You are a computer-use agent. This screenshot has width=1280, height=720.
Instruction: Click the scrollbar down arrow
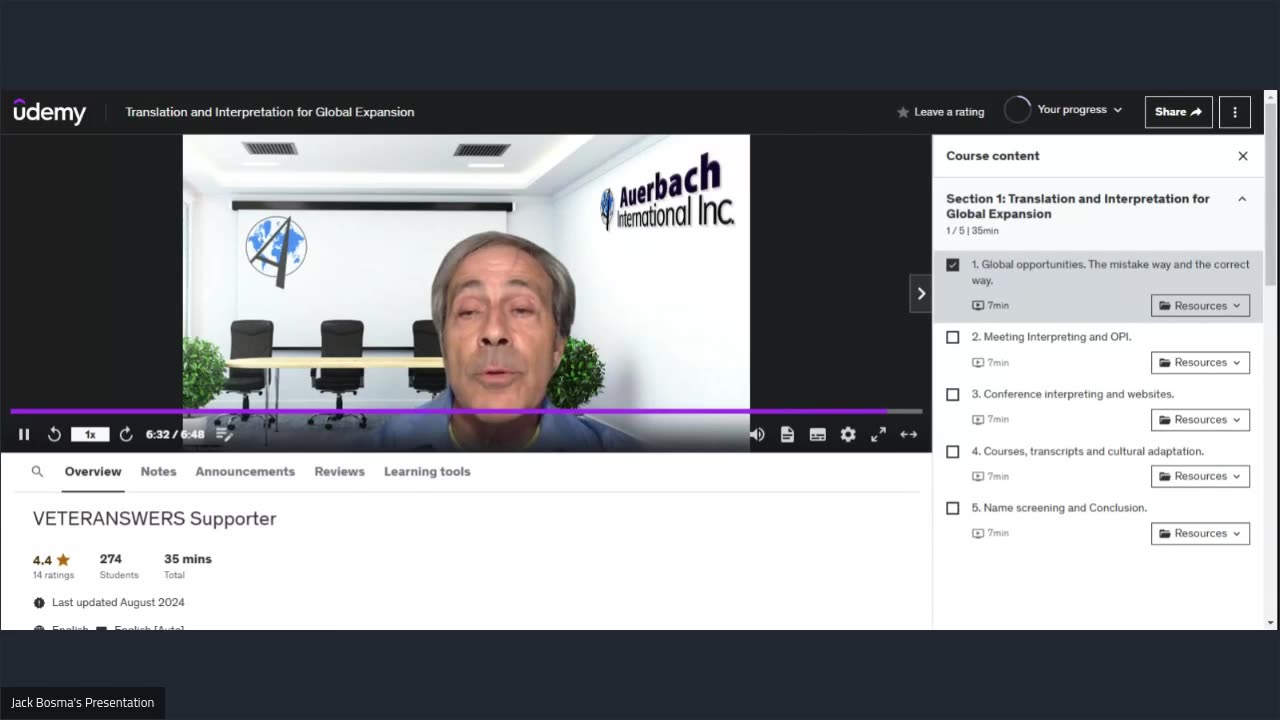1271,623
